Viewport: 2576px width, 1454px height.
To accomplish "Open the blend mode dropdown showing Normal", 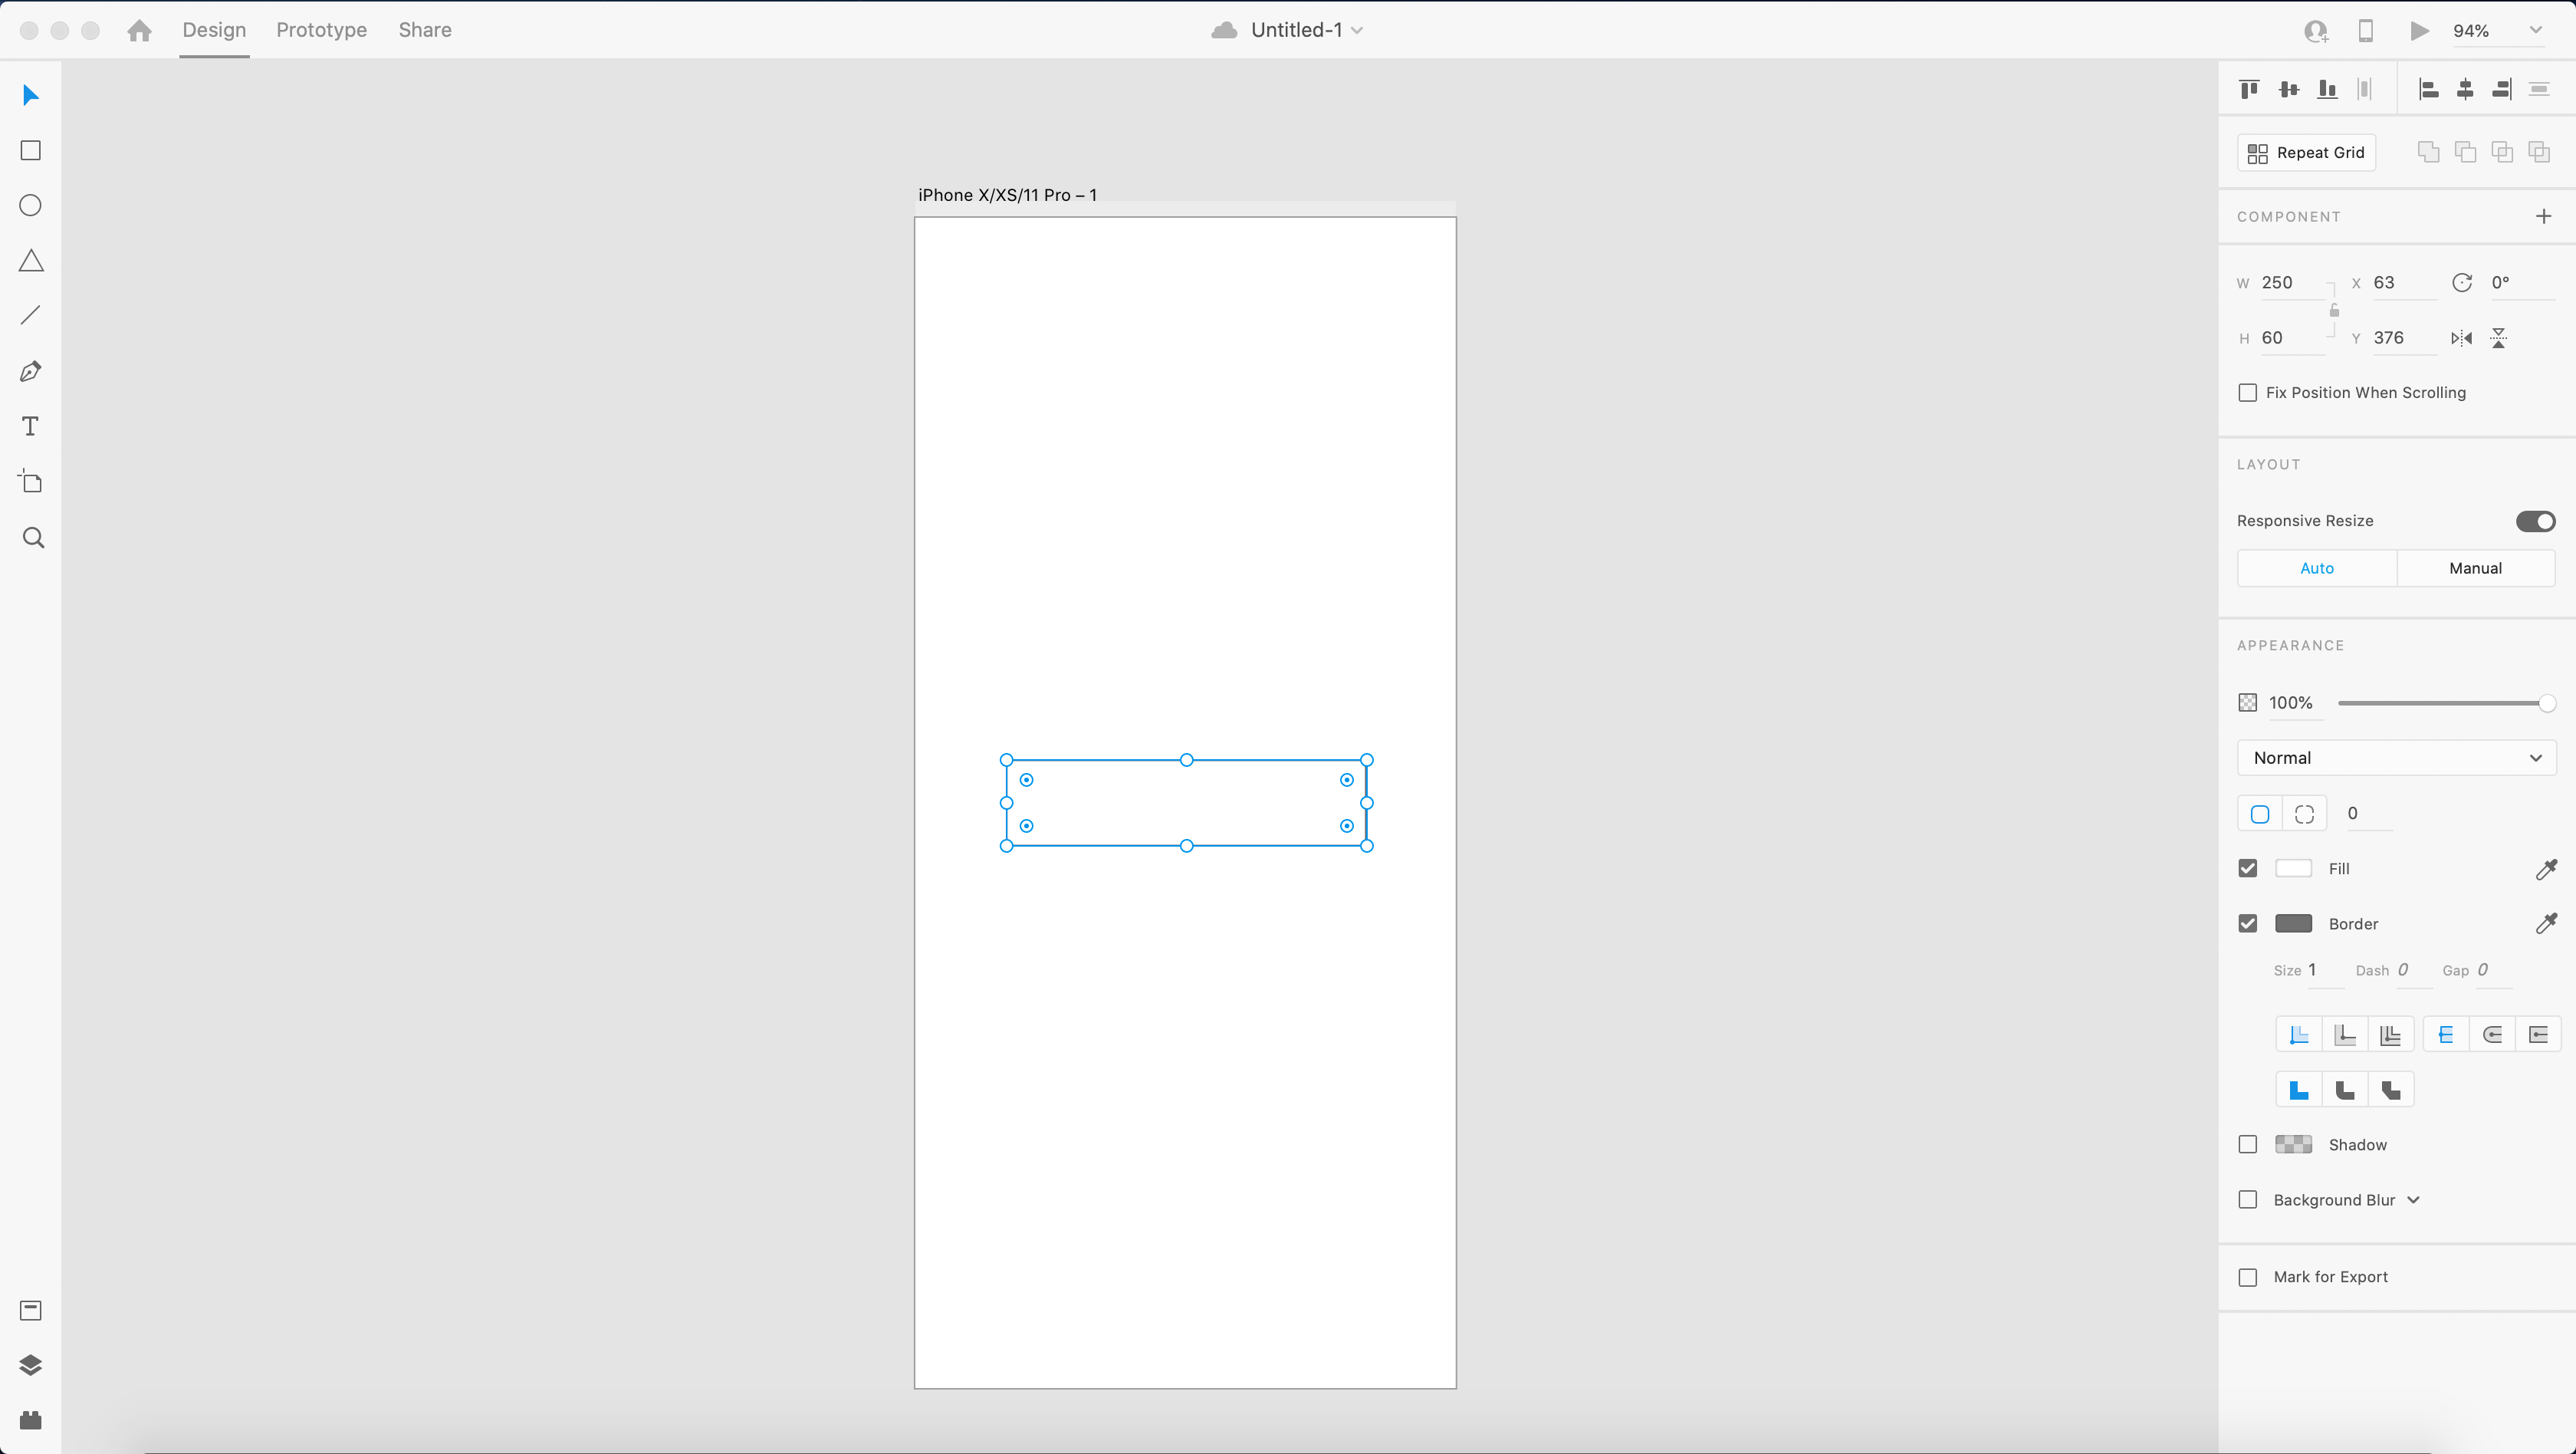I will click(x=2396, y=757).
